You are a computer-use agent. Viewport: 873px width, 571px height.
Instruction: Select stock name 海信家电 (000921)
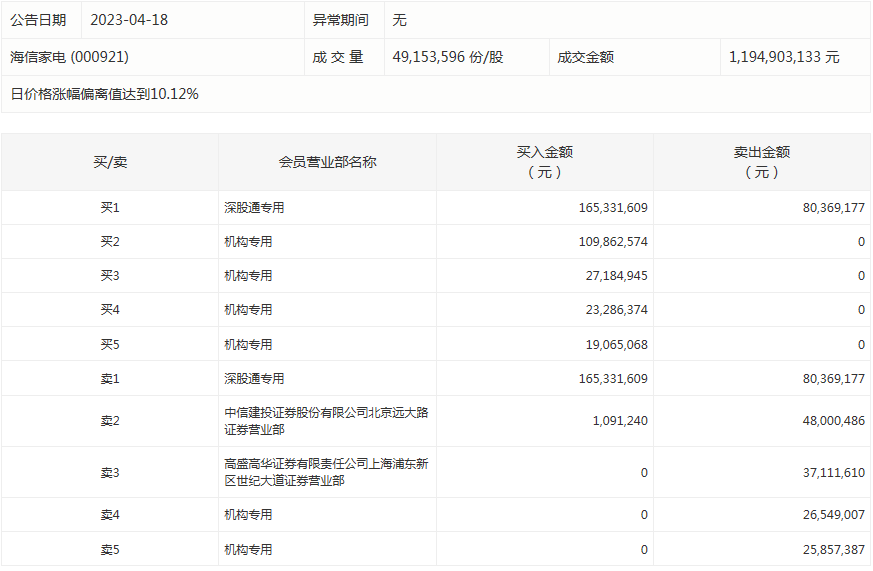click(x=69, y=57)
